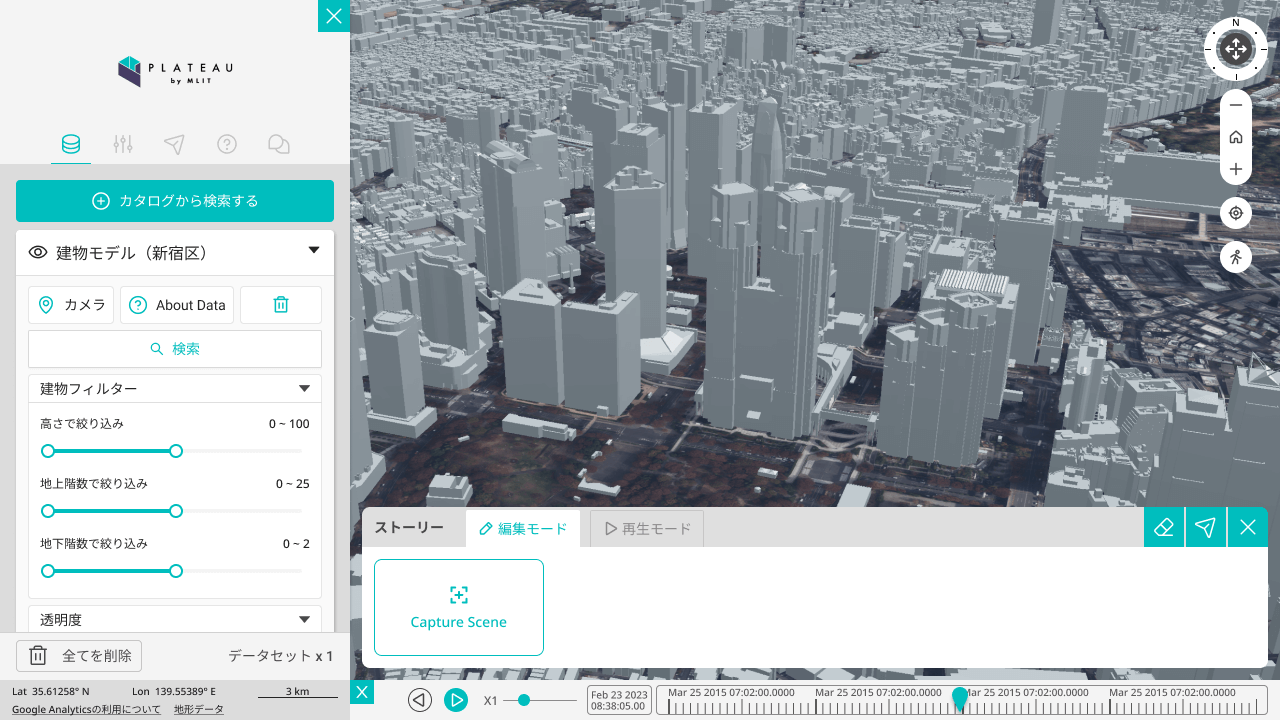Play the timeline animation
Image resolution: width=1280 pixels, height=720 pixels.
coord(455,700)
